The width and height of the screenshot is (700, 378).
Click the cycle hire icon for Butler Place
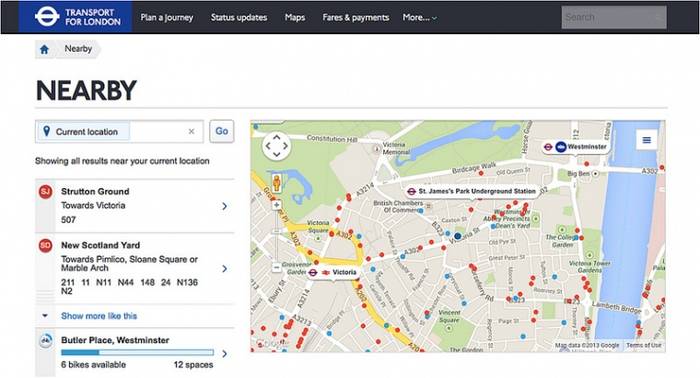click(45, 341)
